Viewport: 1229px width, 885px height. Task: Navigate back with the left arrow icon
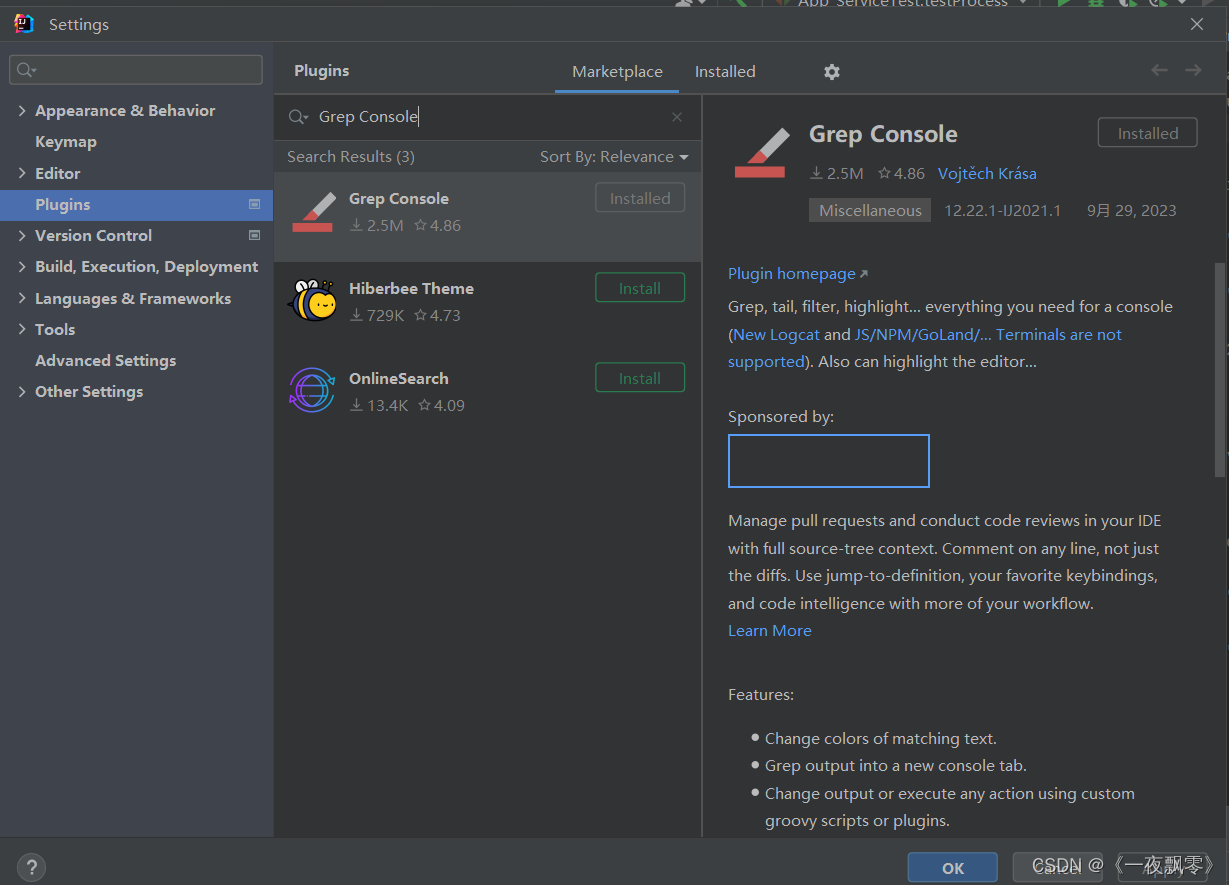(x=1159, y=70)
